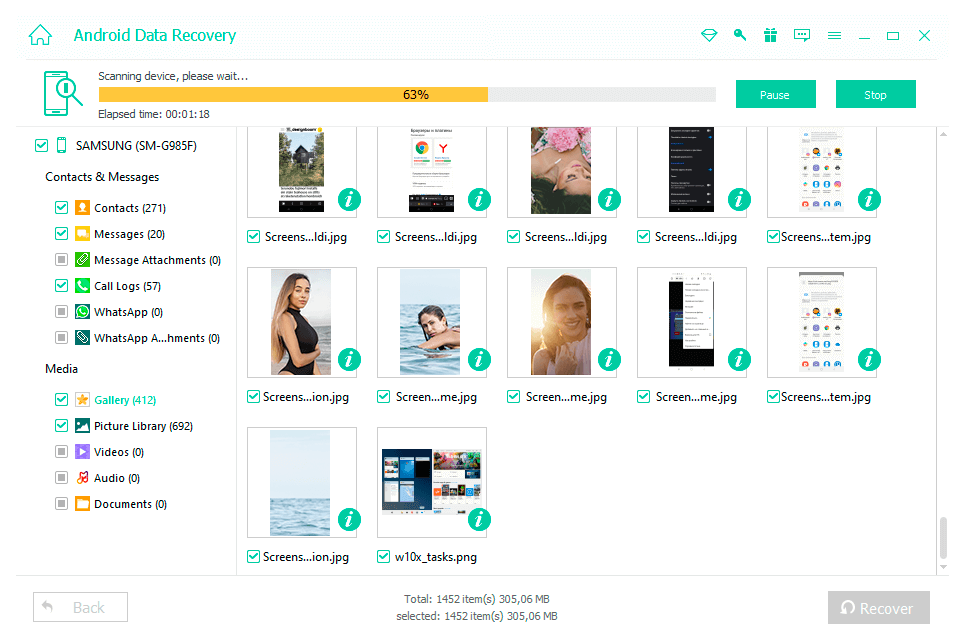Collapse the Media section
Viewport: 960px width, 640px height.
pos(62,368)
